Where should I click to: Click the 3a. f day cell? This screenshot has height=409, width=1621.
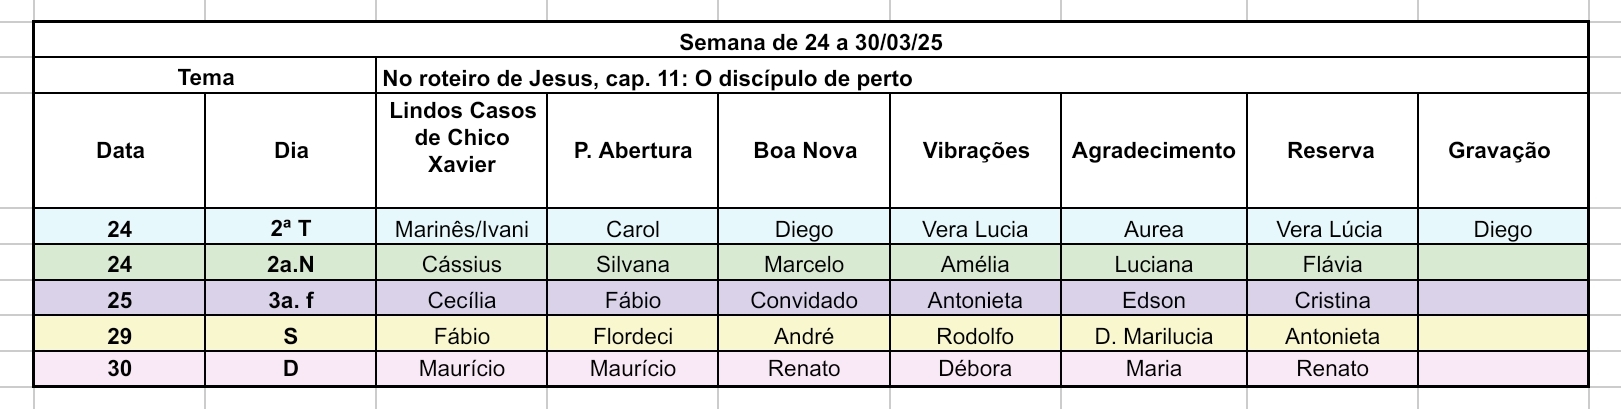(x=291, y=299)
